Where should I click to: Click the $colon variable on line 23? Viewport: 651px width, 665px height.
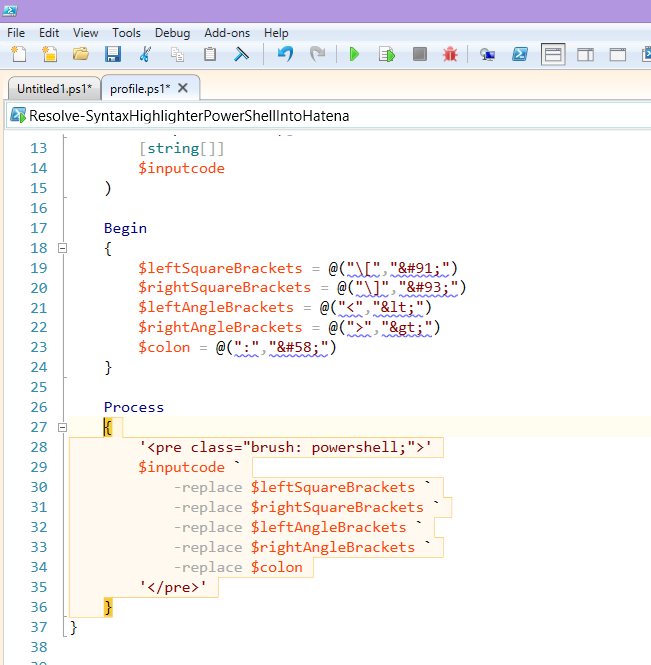pyautogui.click(x=164, y=347)
